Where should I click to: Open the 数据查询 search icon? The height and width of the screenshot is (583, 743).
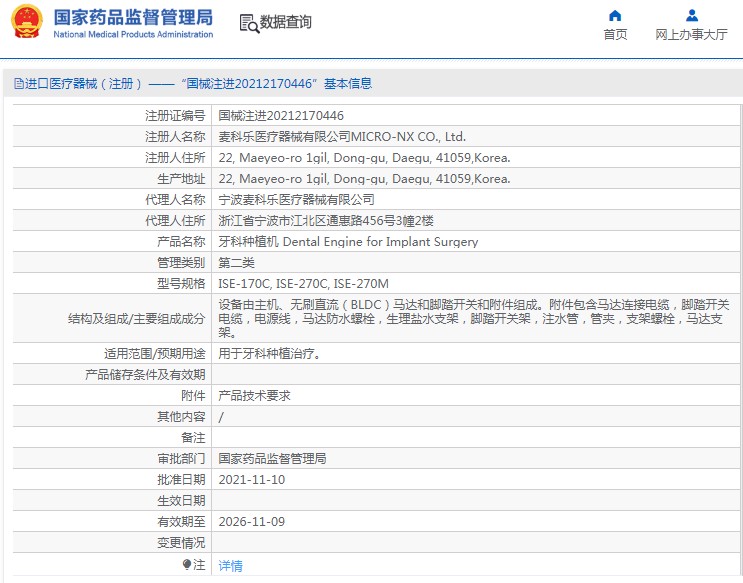249,23
